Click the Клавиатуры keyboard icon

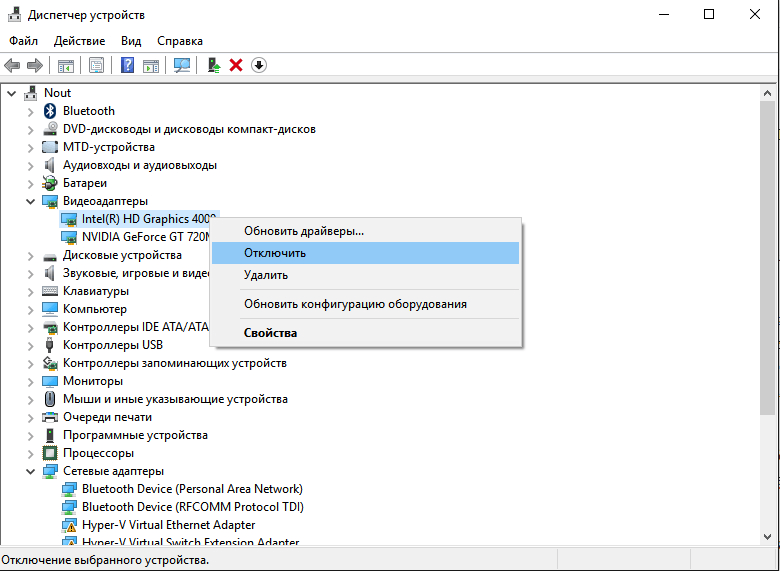point(50,291)
